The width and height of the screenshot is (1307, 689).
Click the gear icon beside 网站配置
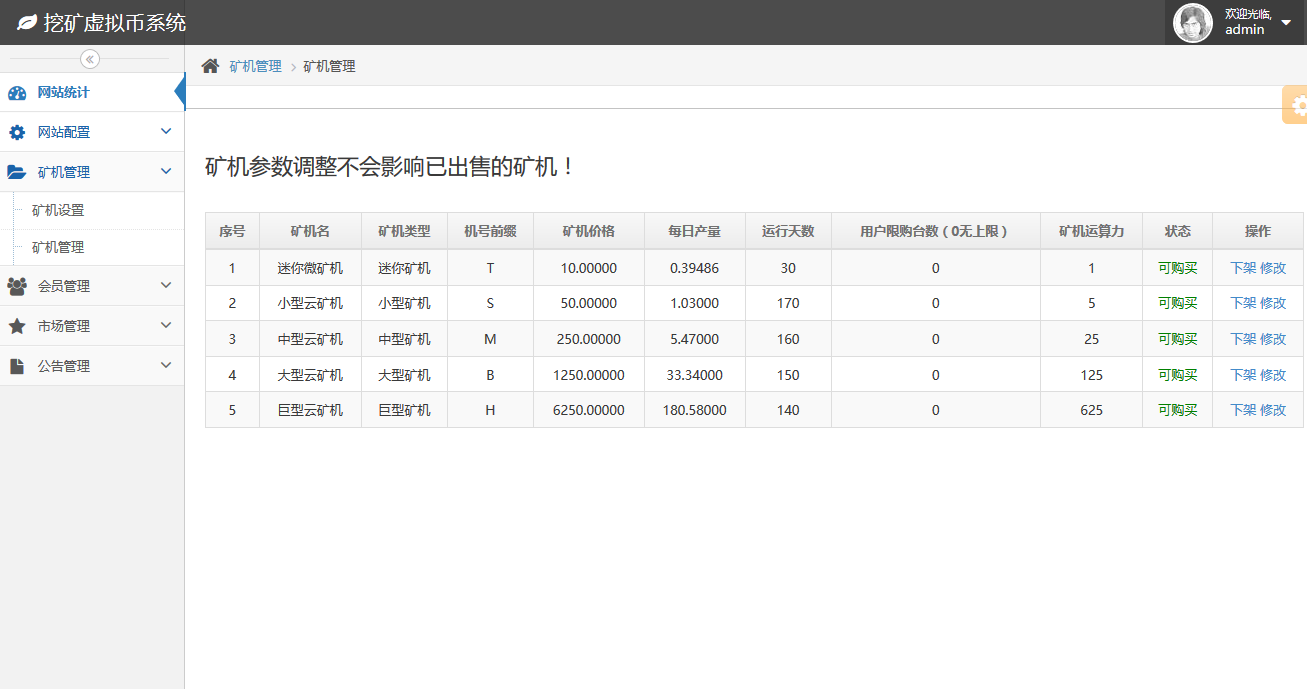[x=17, y=132]
